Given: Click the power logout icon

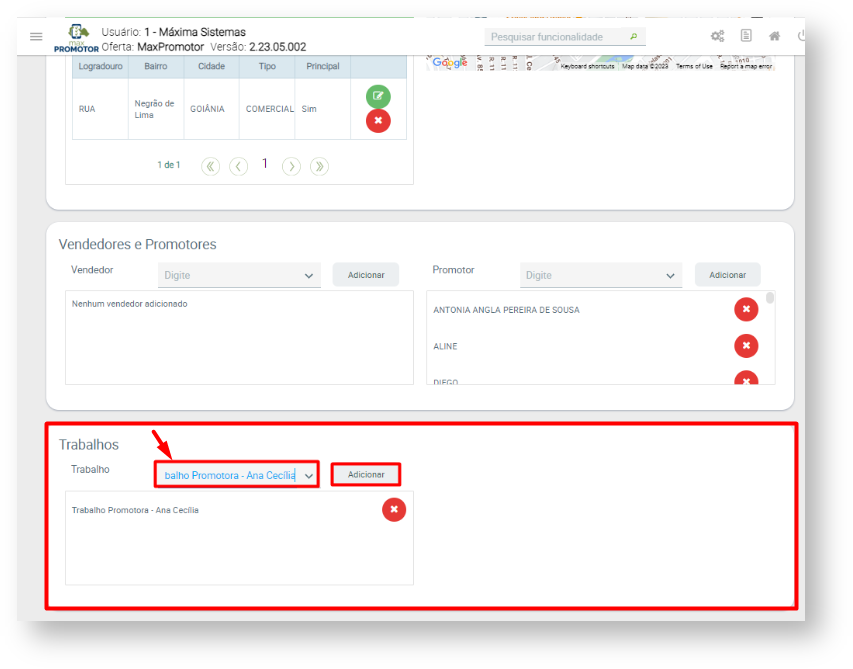Looking at the screenshot, I should pos(801,36).
